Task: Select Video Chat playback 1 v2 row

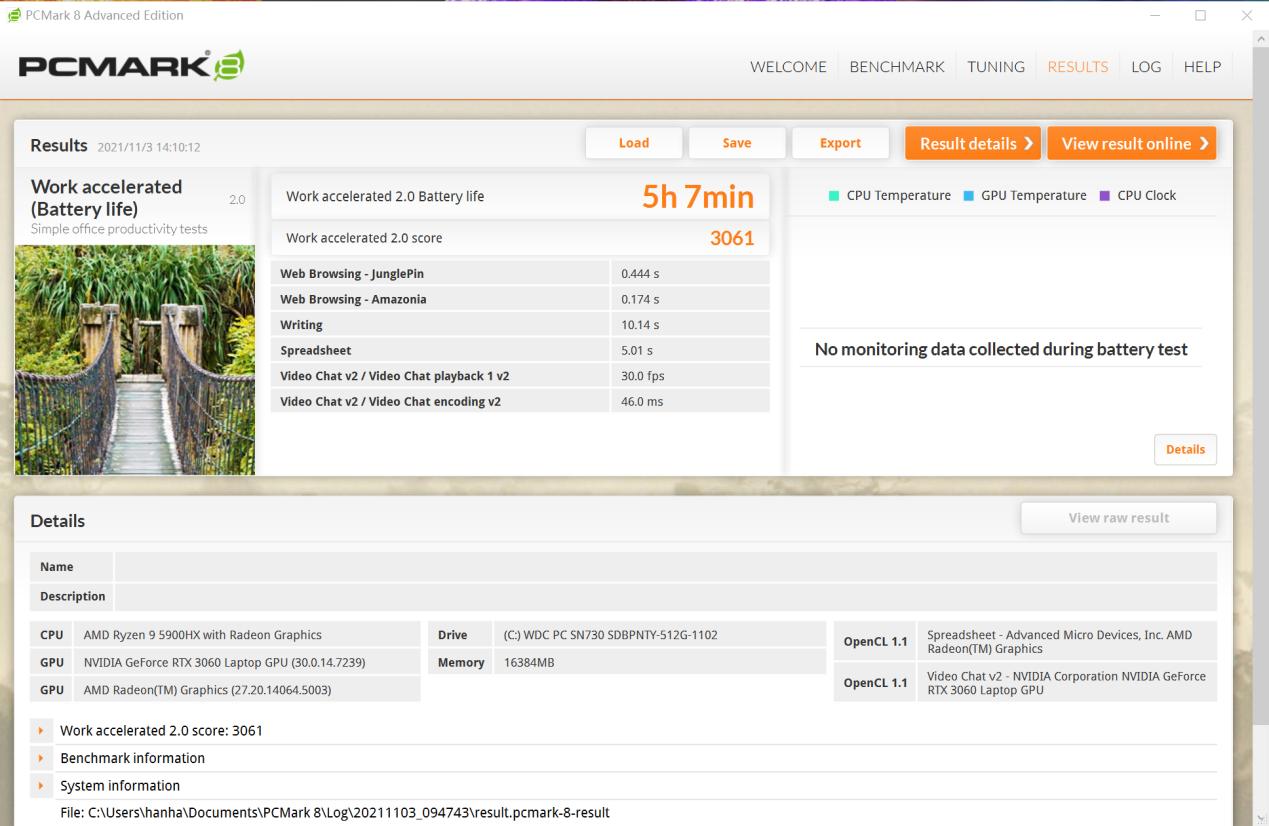Action: (x=520, y=376)
